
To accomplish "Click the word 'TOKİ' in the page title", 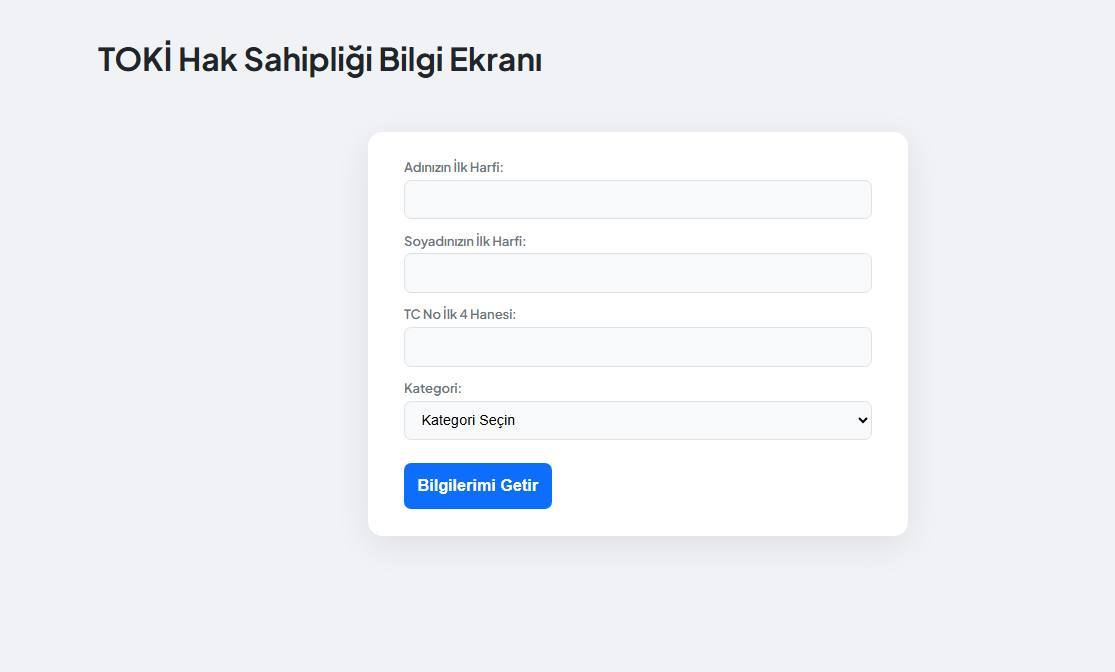I will 134,60.
